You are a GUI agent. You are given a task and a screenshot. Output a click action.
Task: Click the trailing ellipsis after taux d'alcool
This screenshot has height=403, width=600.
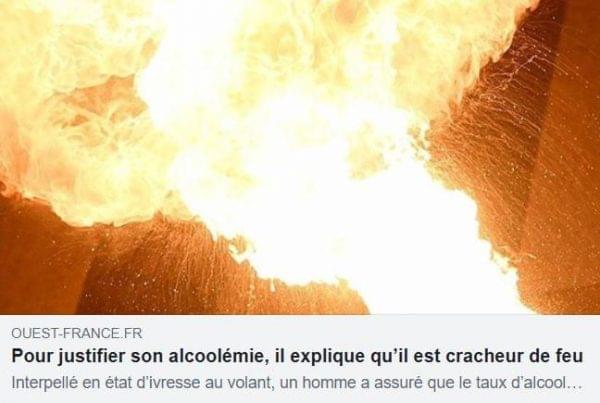pos(576,383)
